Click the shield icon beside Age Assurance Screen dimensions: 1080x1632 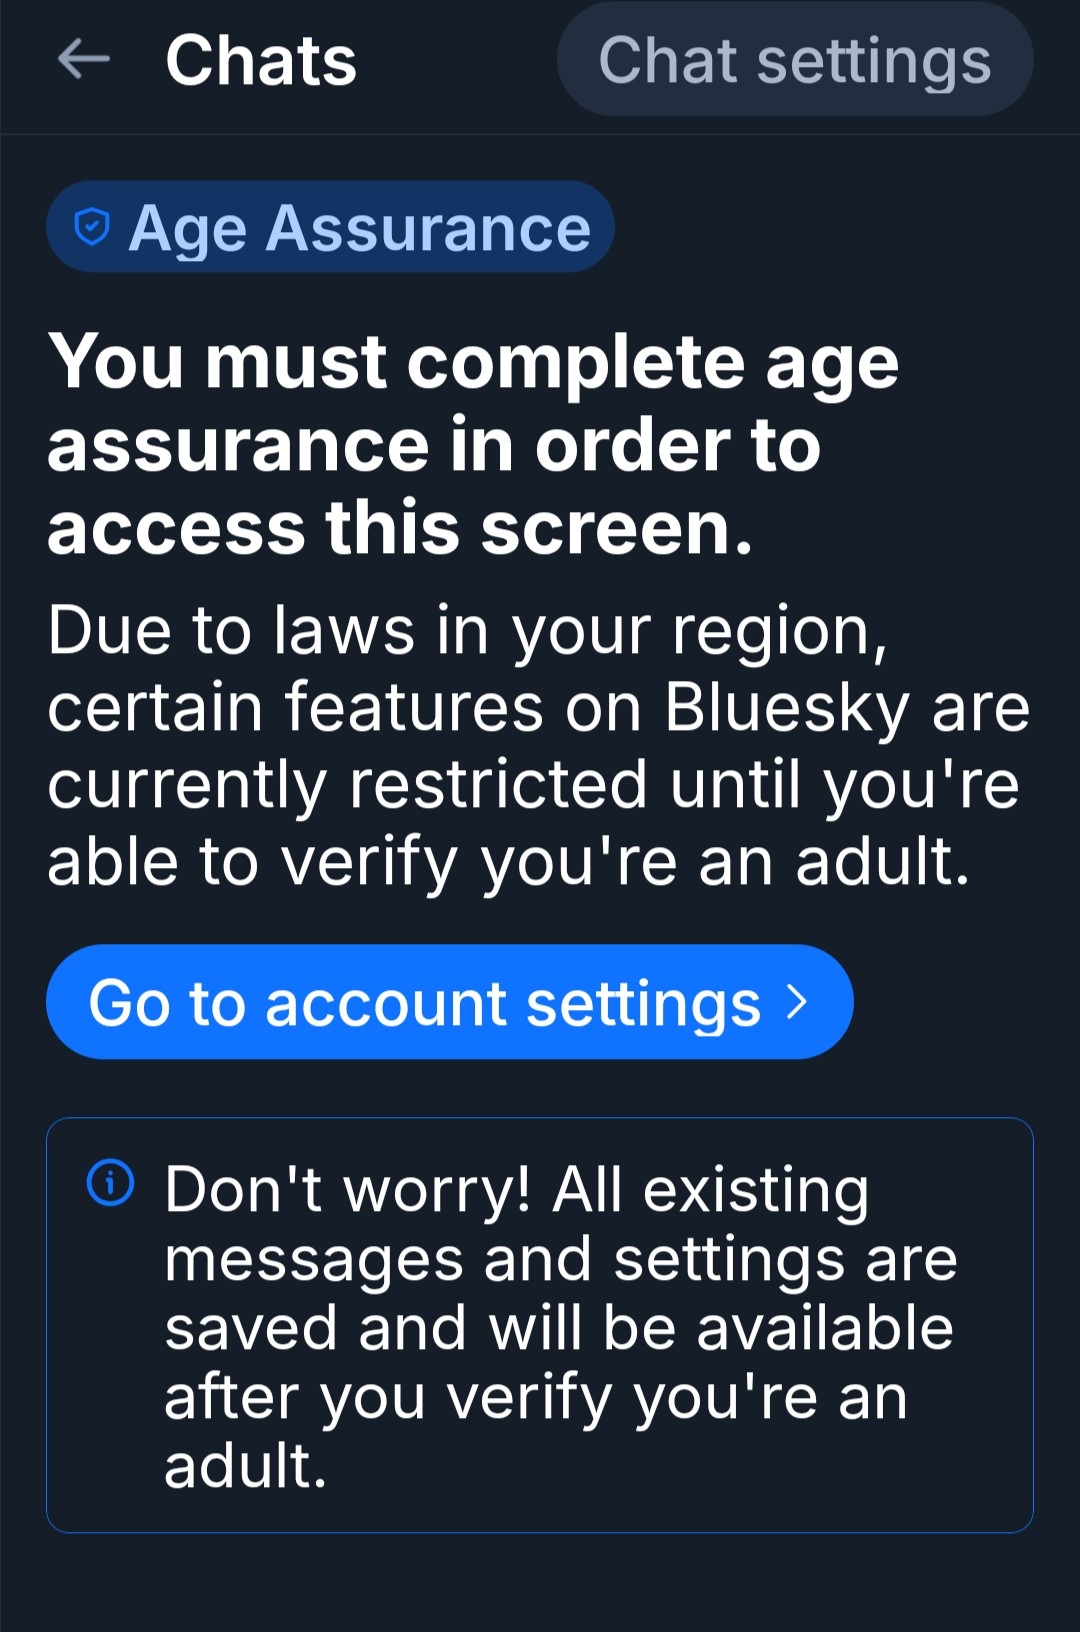[x=92, y=228]
